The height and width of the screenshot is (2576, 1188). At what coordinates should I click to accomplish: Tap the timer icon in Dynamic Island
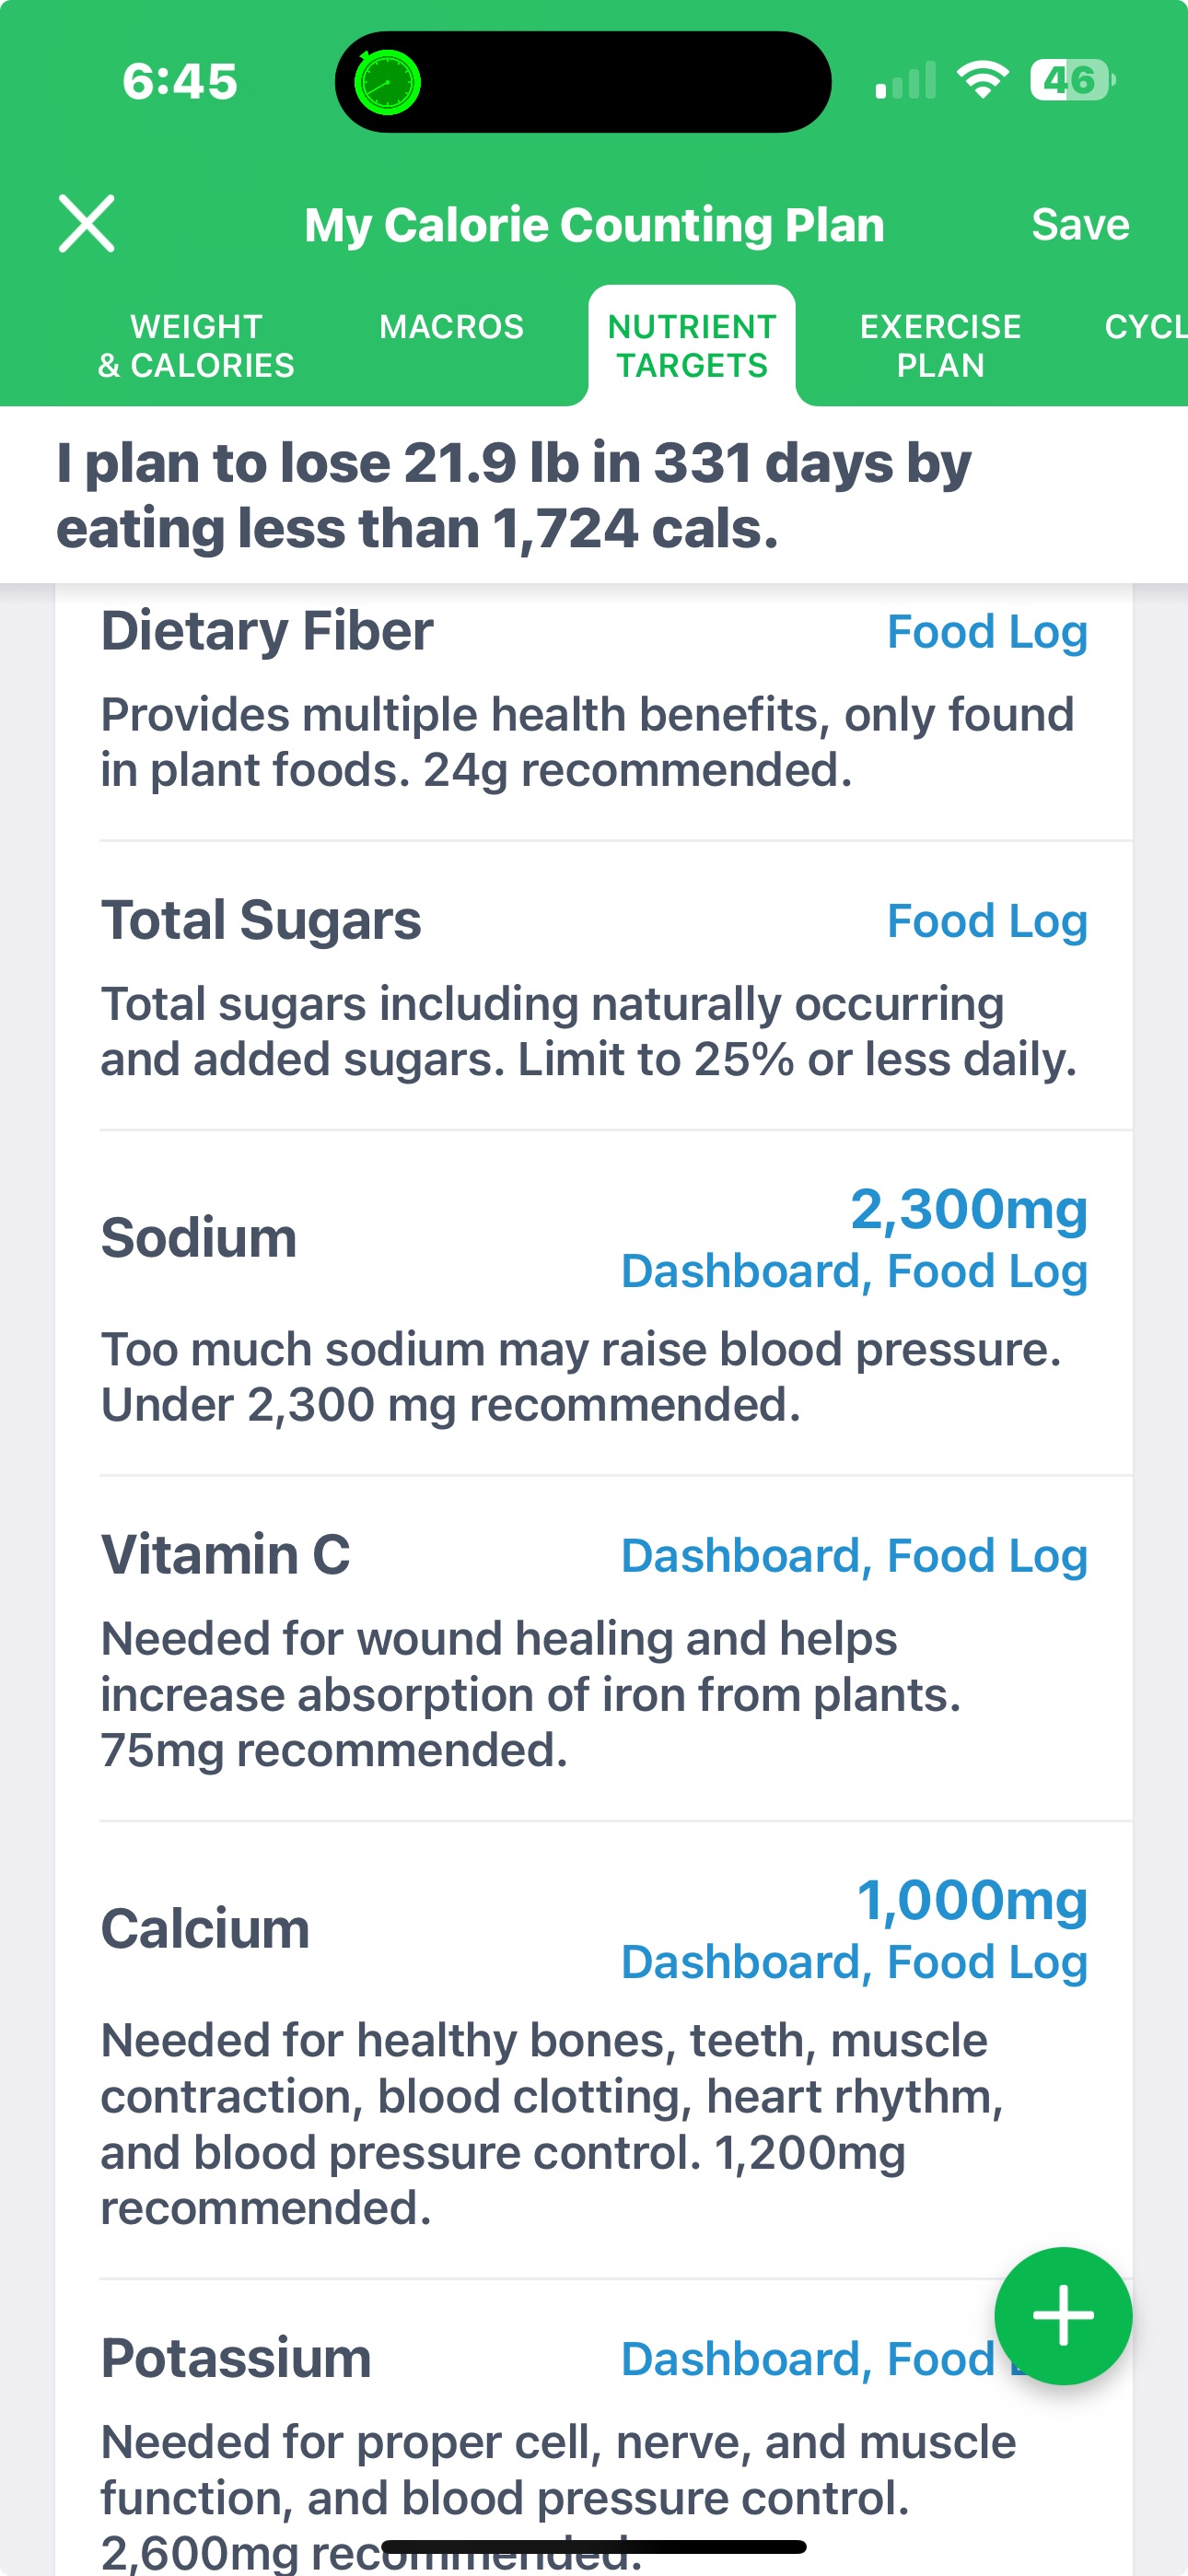point(387,82)
